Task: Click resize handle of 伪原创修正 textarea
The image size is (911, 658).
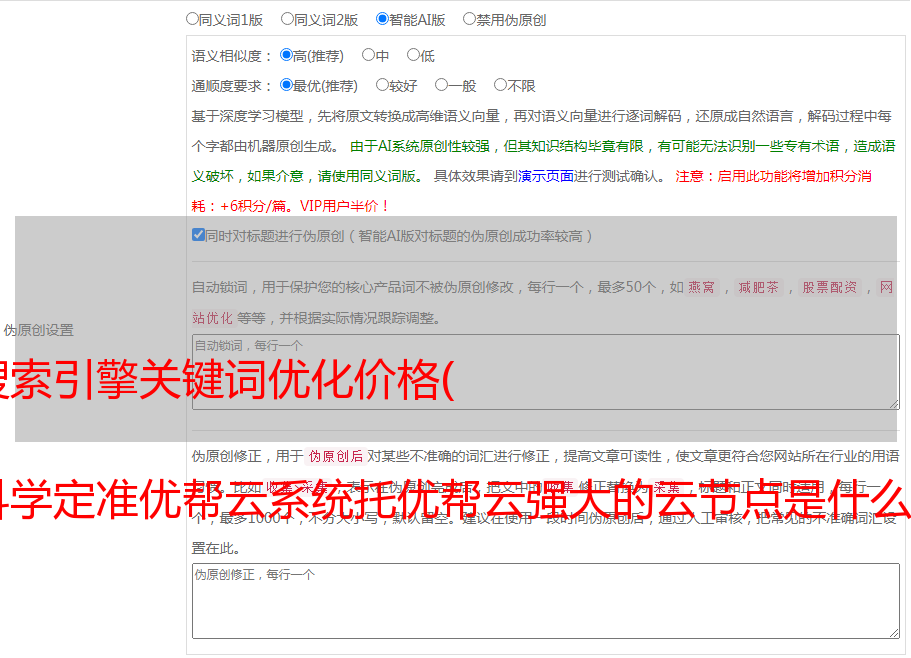Action: click(894, 632)
